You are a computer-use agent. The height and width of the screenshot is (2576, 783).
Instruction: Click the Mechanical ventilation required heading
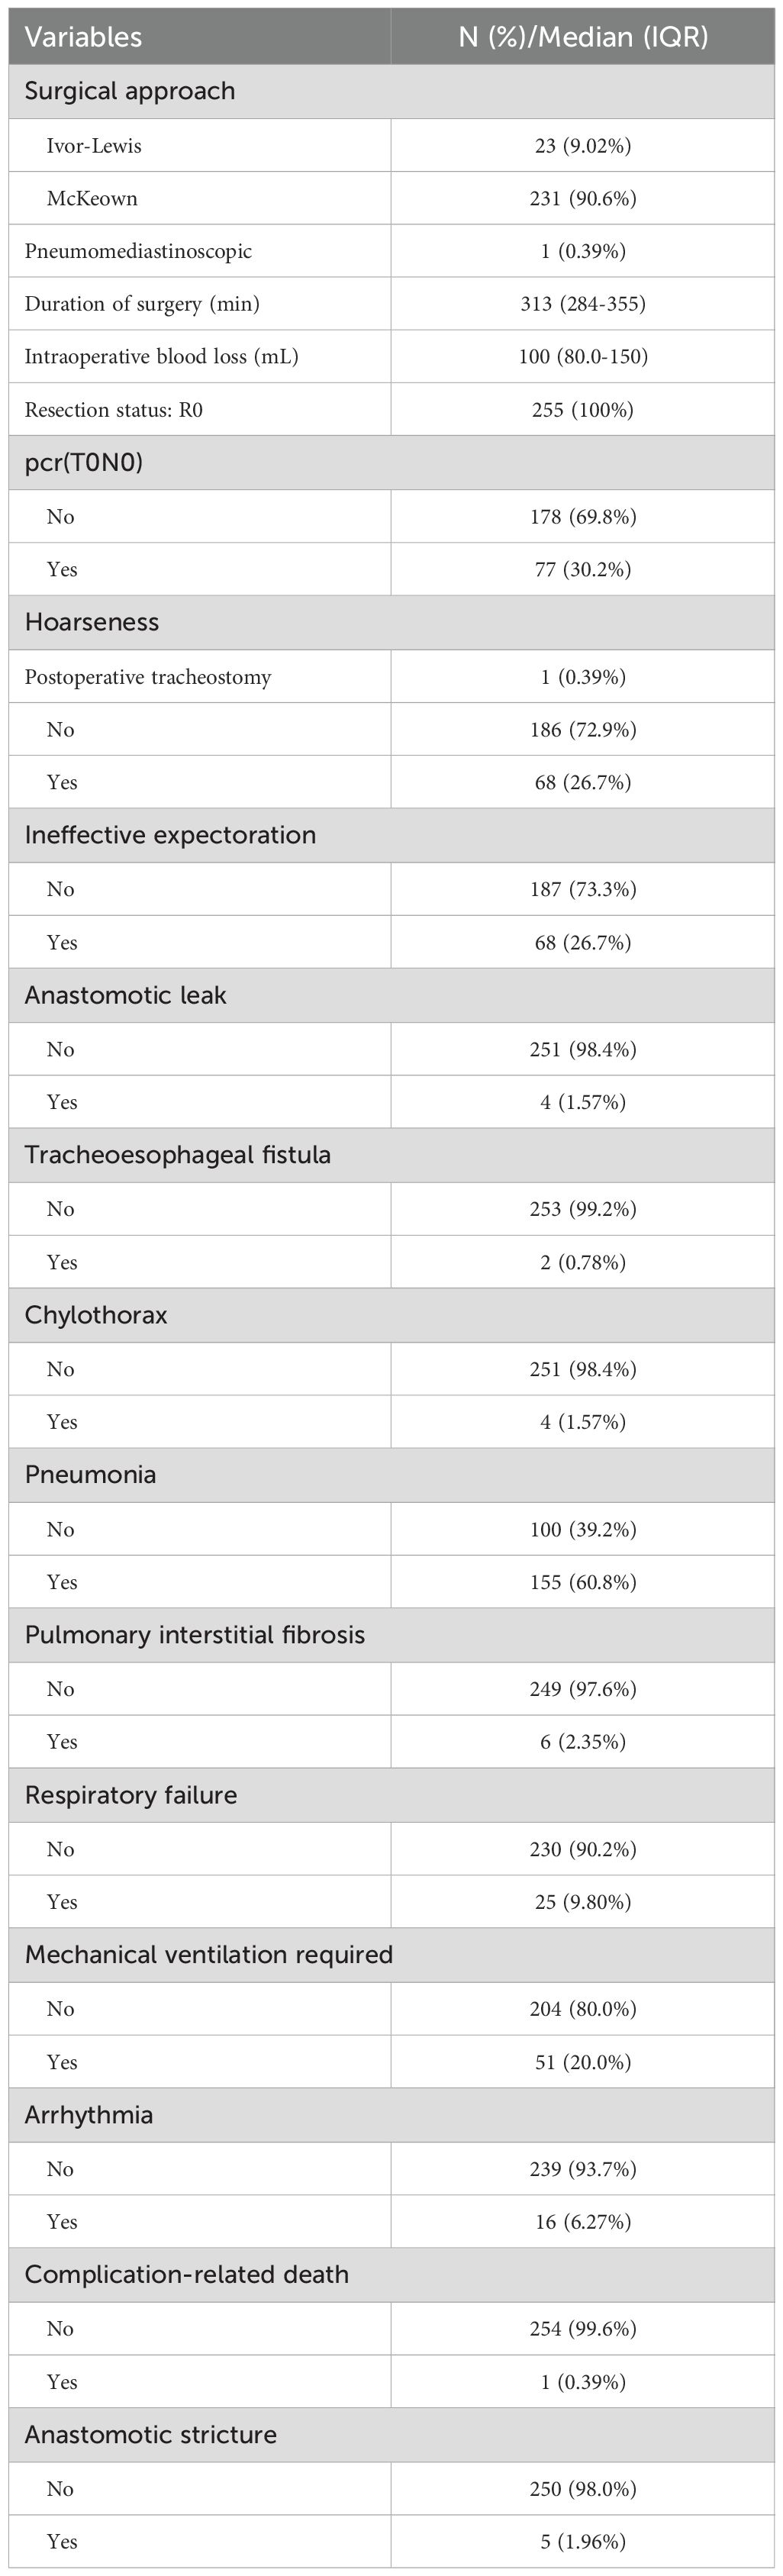[x=208, y=1955]
